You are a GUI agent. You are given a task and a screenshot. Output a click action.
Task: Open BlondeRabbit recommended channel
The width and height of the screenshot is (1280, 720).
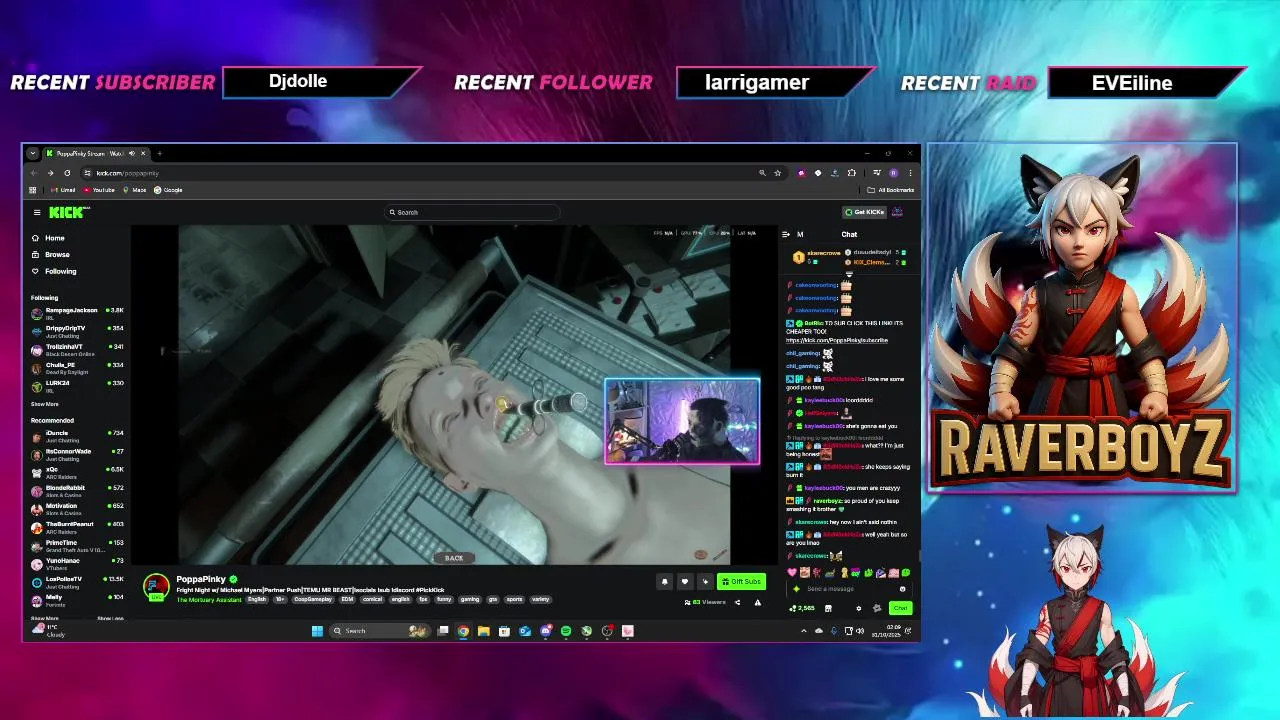coord(77,490)
